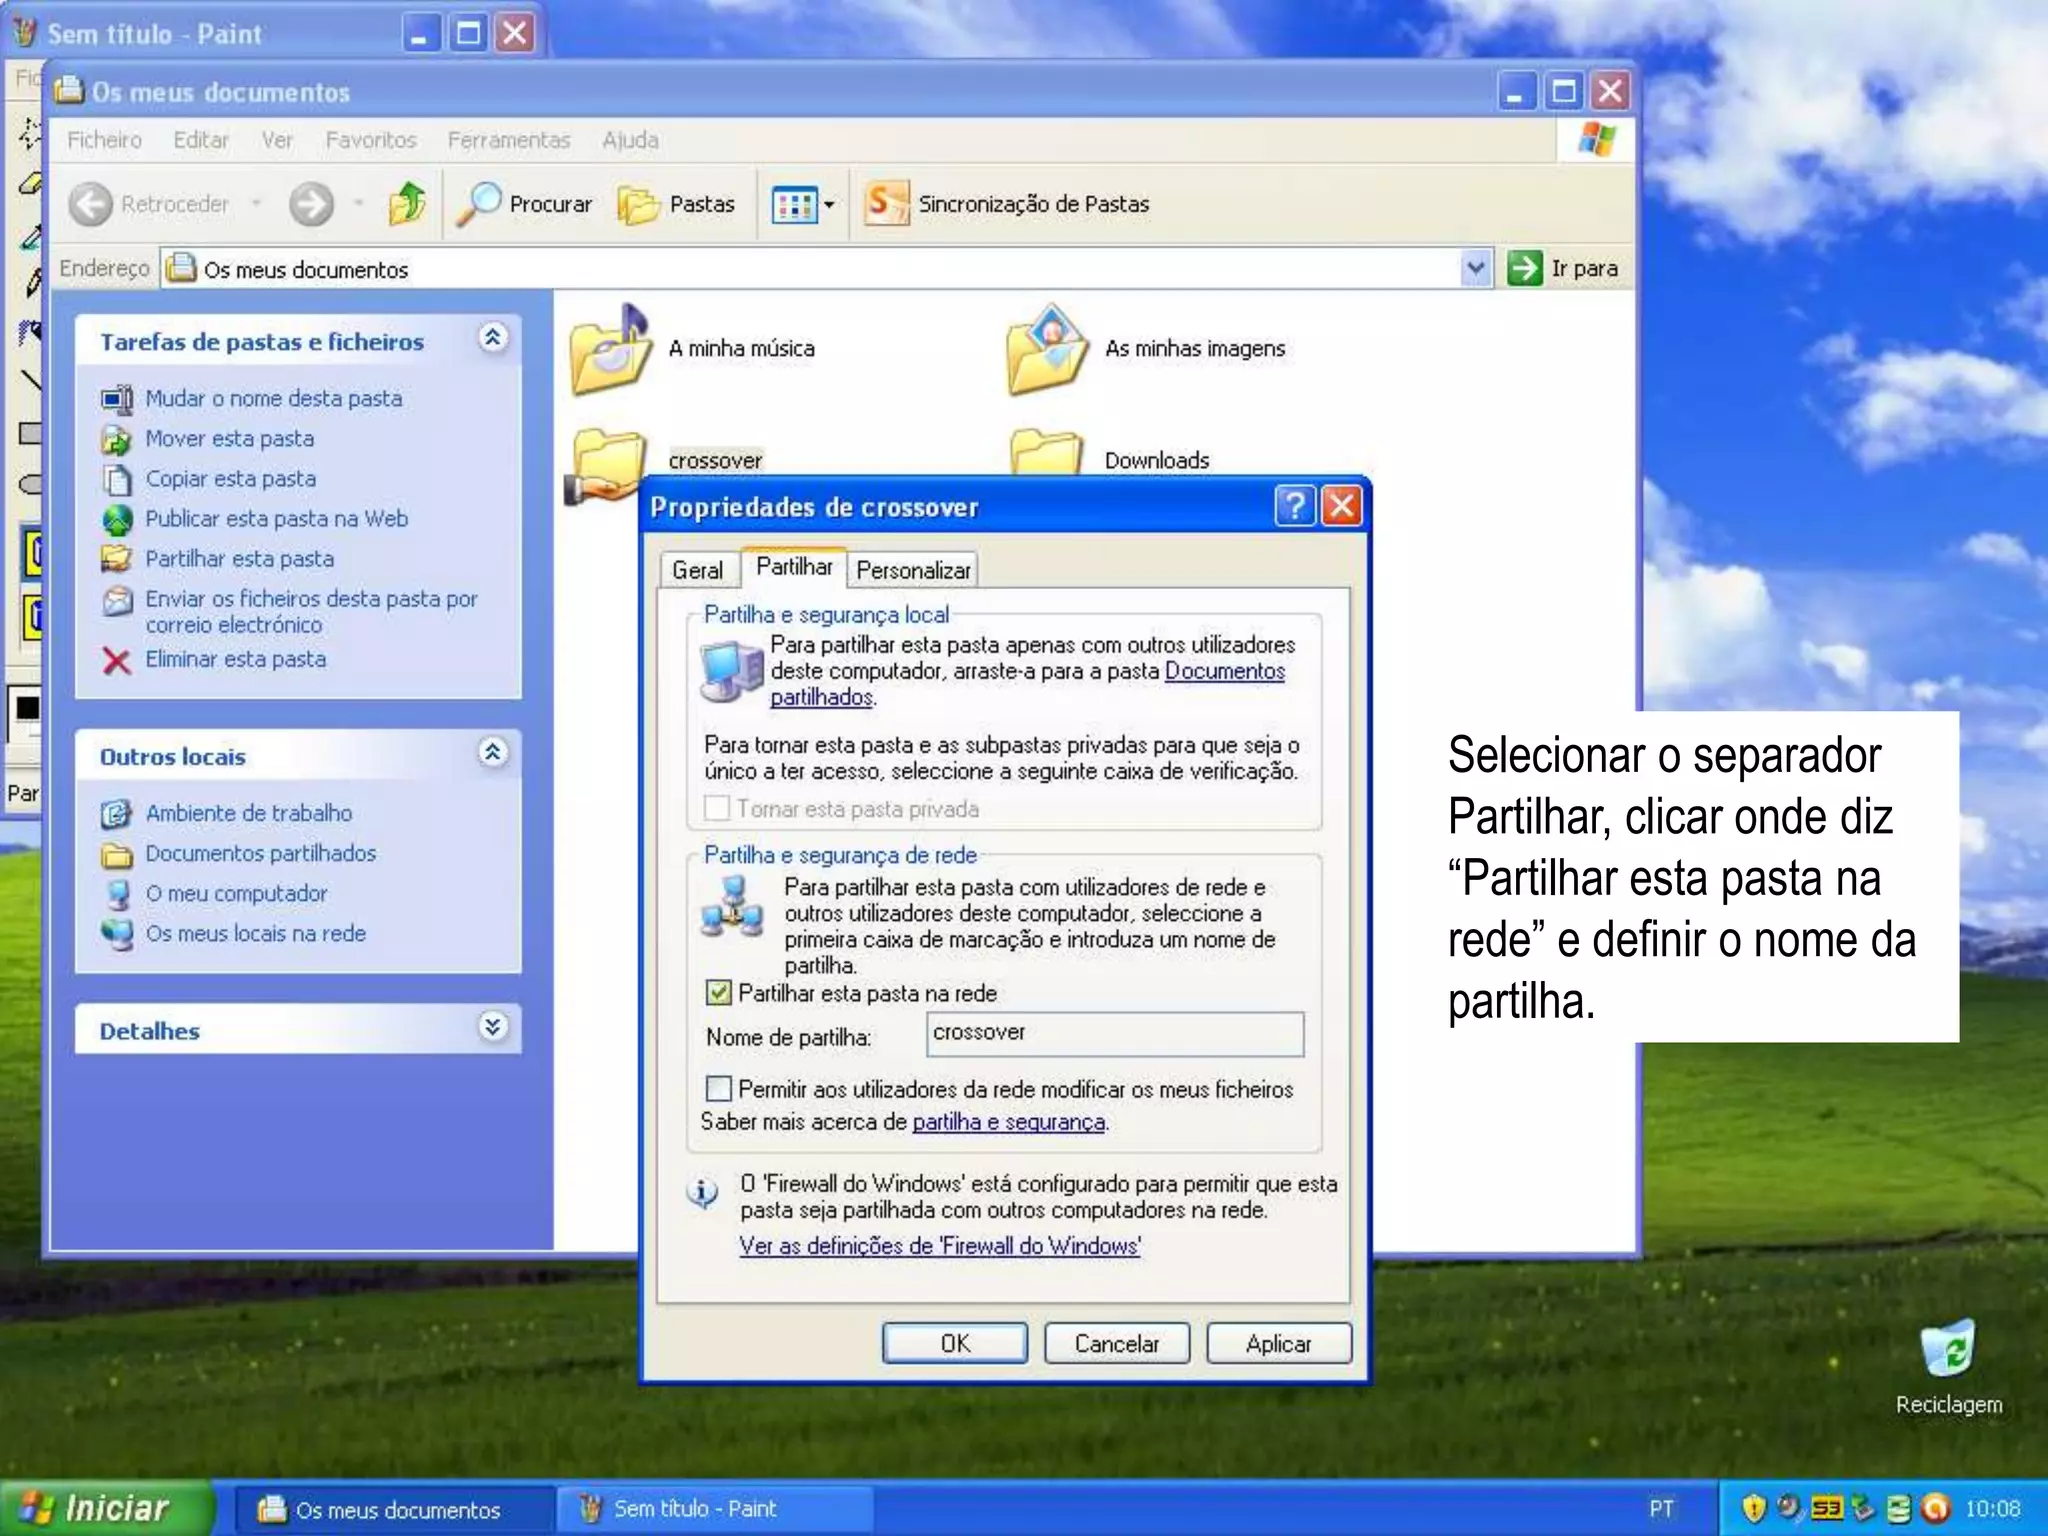Click the Procurar search icon
The width and height of the screenshot is (2048, 1536).
(480, 204)
